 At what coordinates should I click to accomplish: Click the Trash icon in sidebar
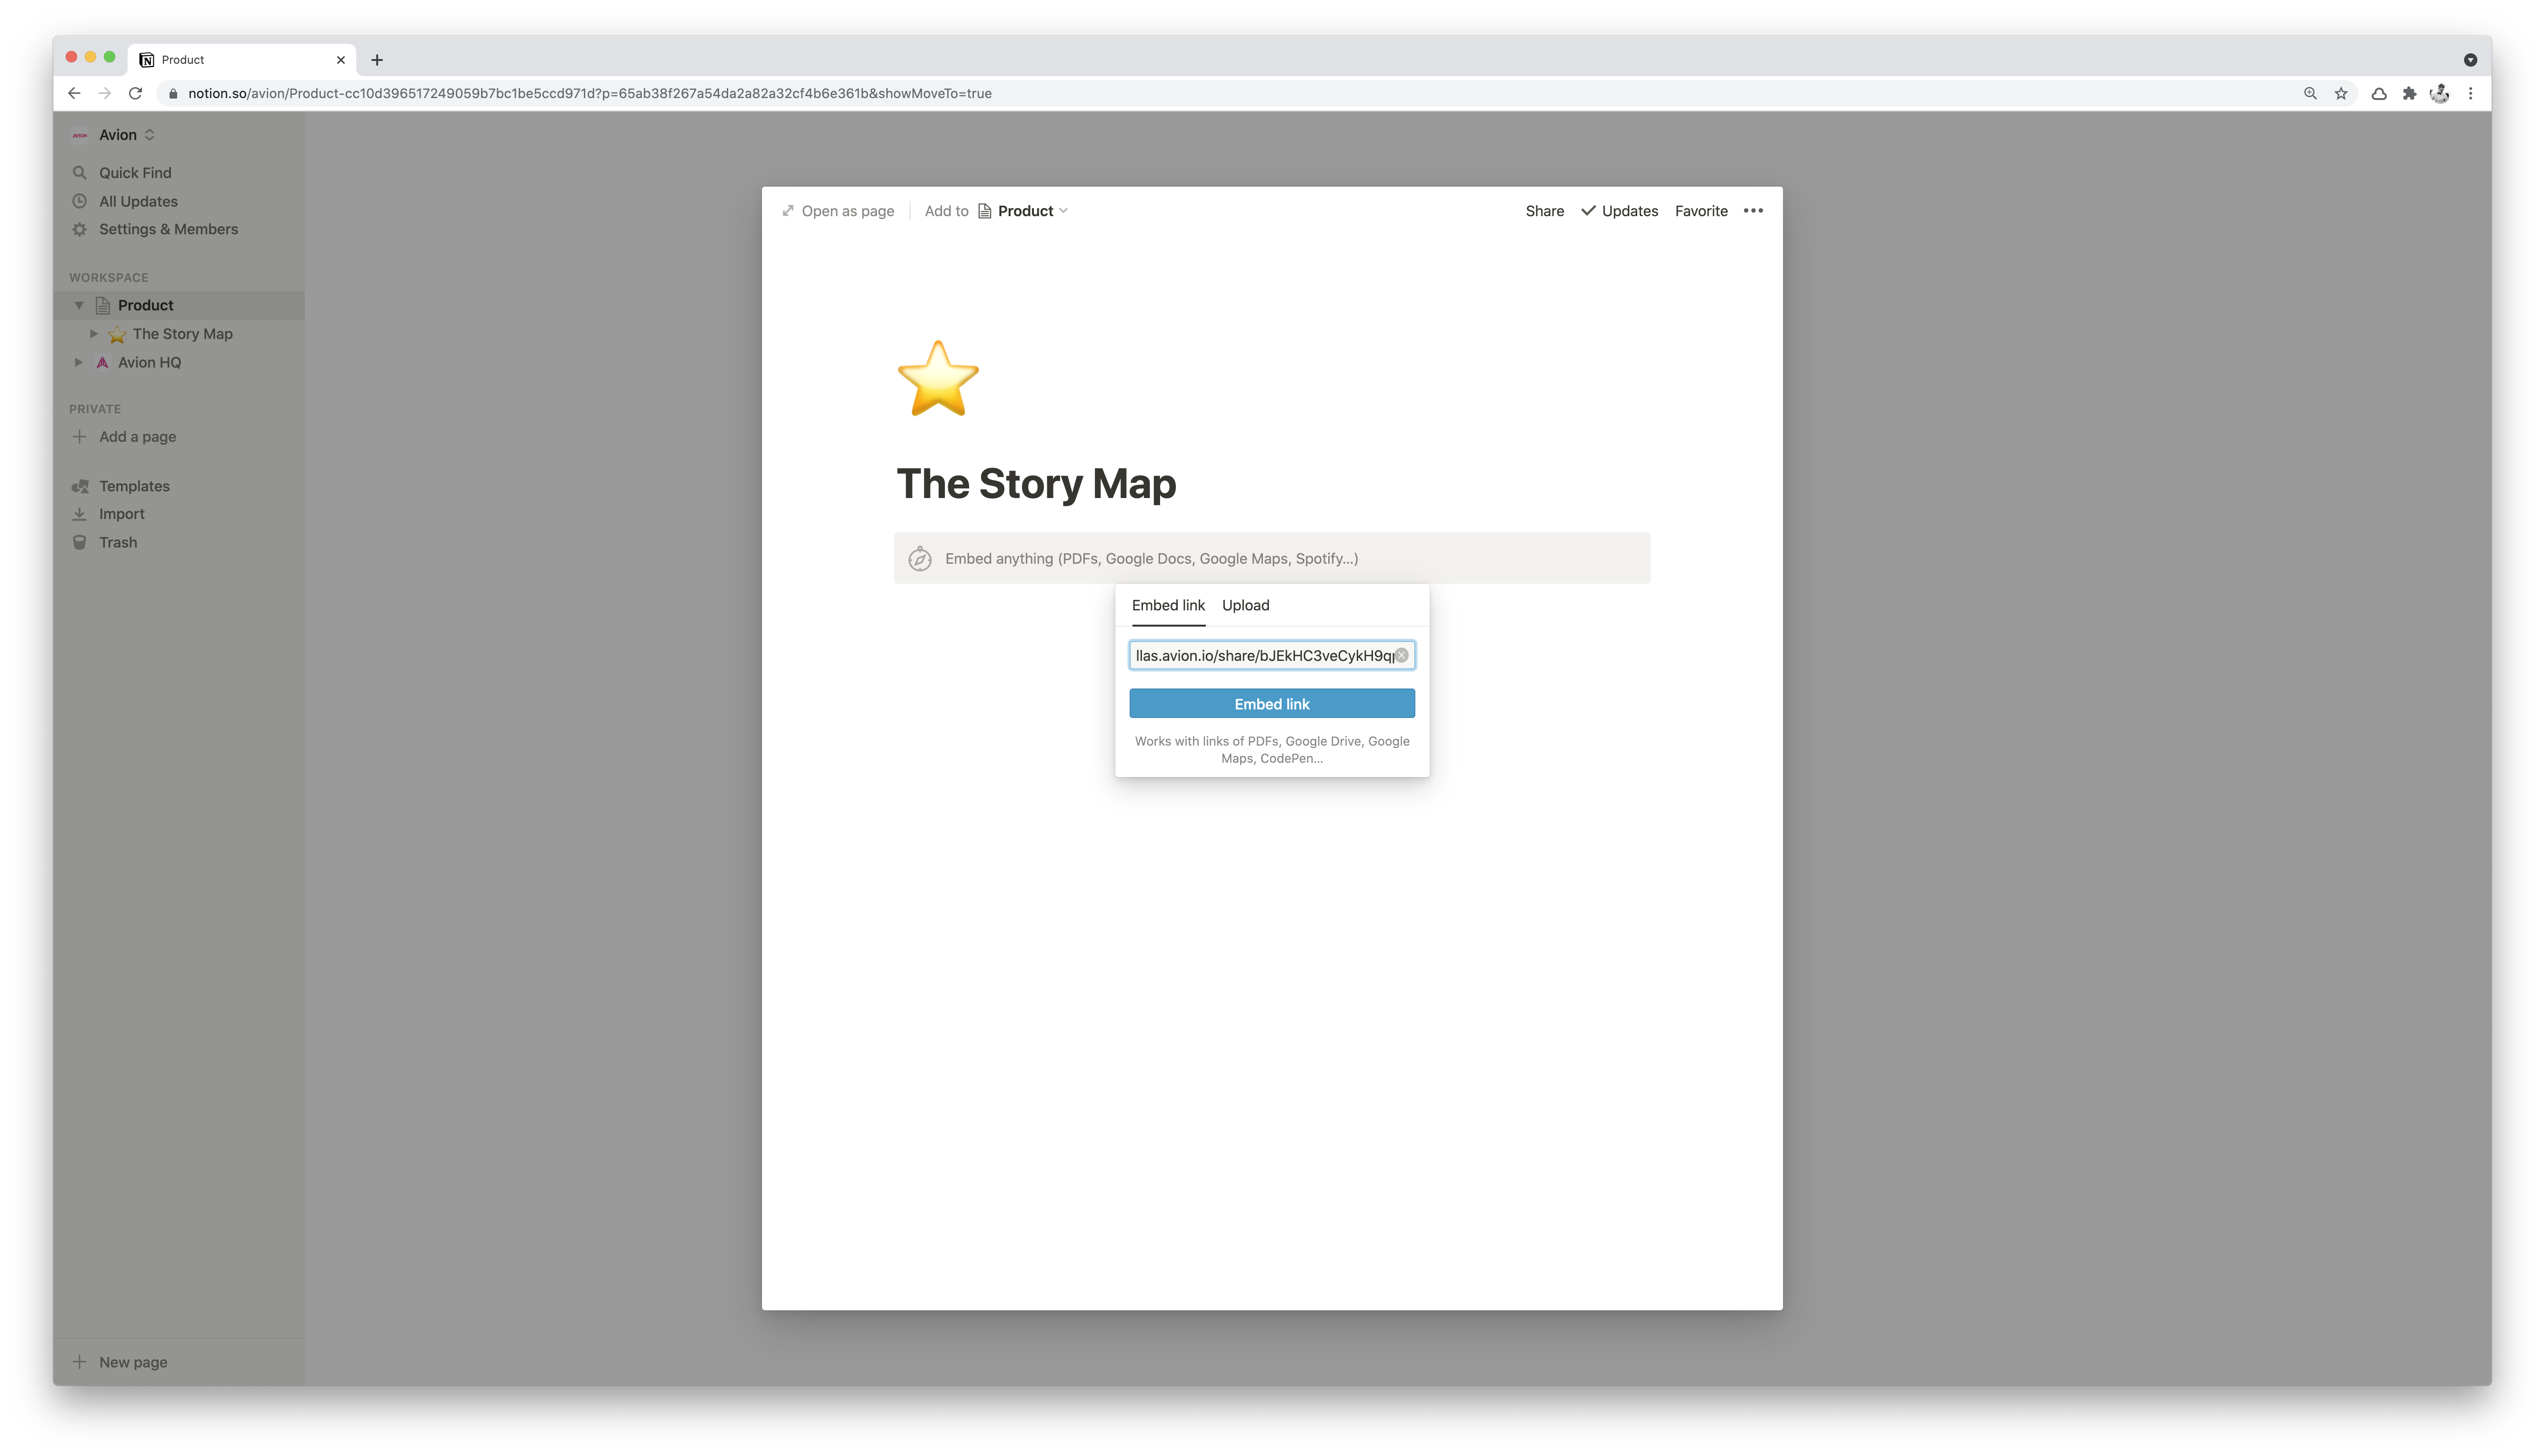click(80, 542)
